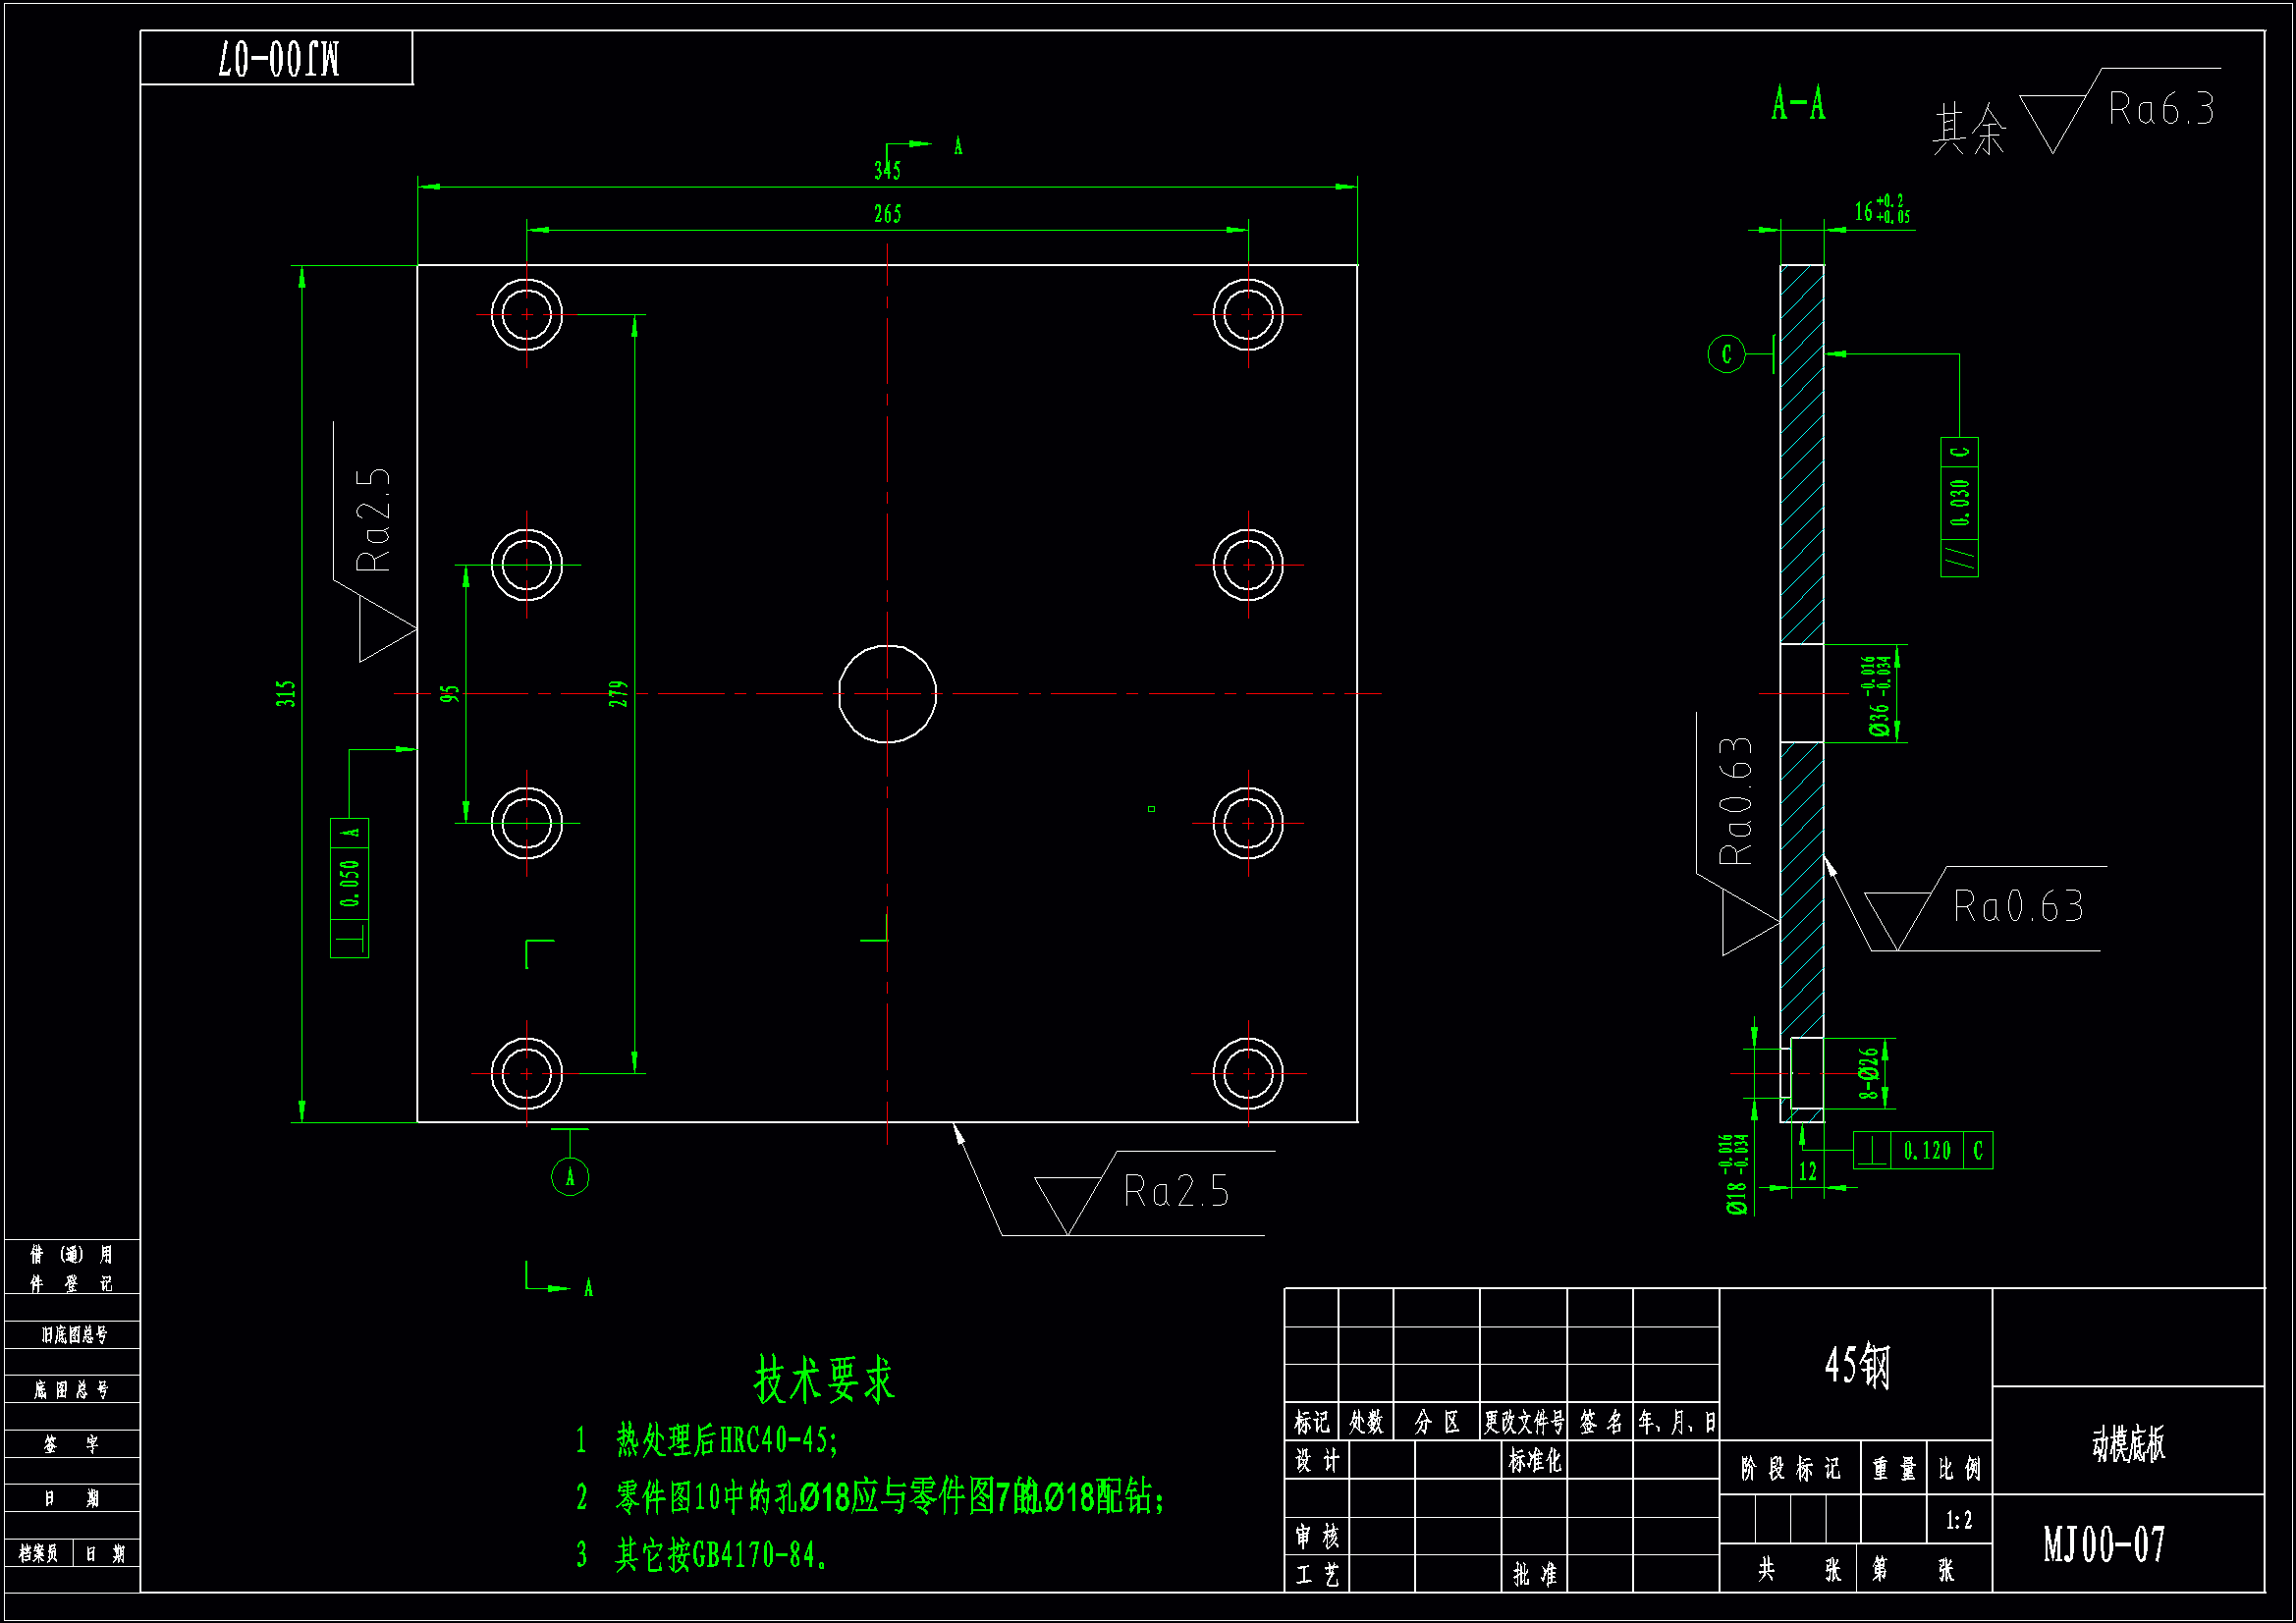The height and width of the screenshot is (1623, 2296).
Task: Click the 0.030 parallelism tolerance frame
Action: click(x=1959, y=506)
